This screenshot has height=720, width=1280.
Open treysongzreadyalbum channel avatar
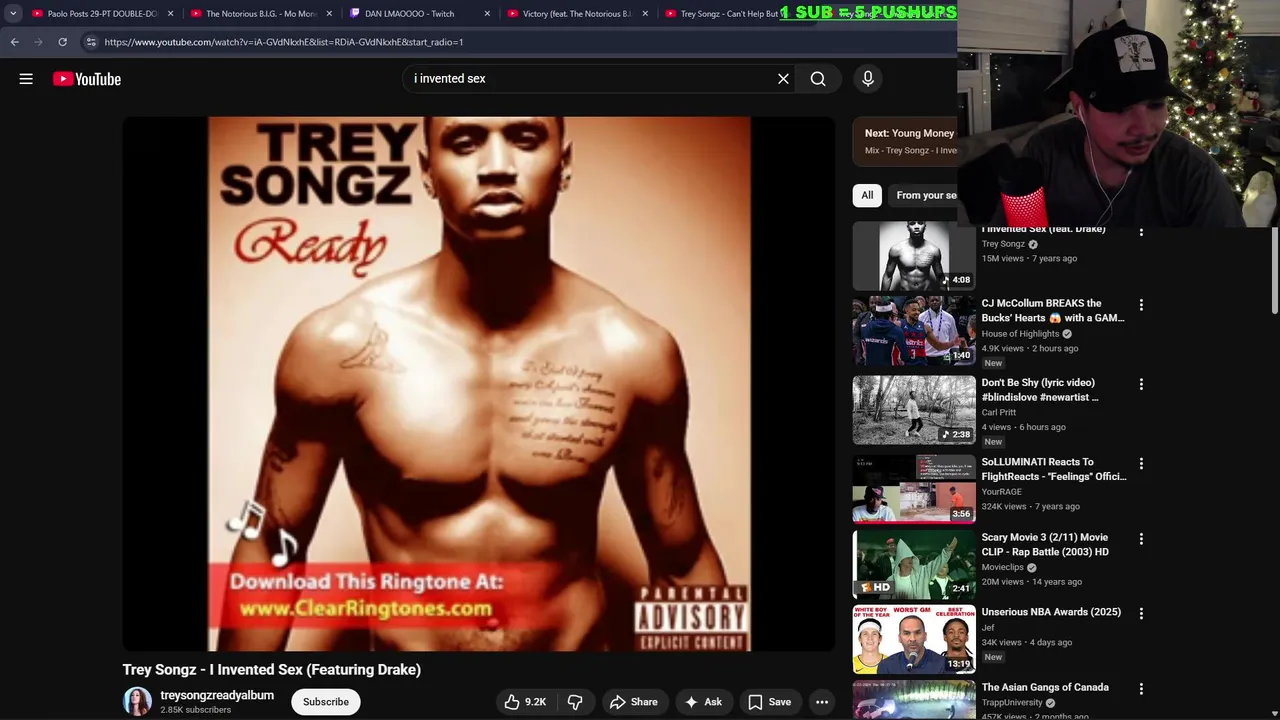137,702
